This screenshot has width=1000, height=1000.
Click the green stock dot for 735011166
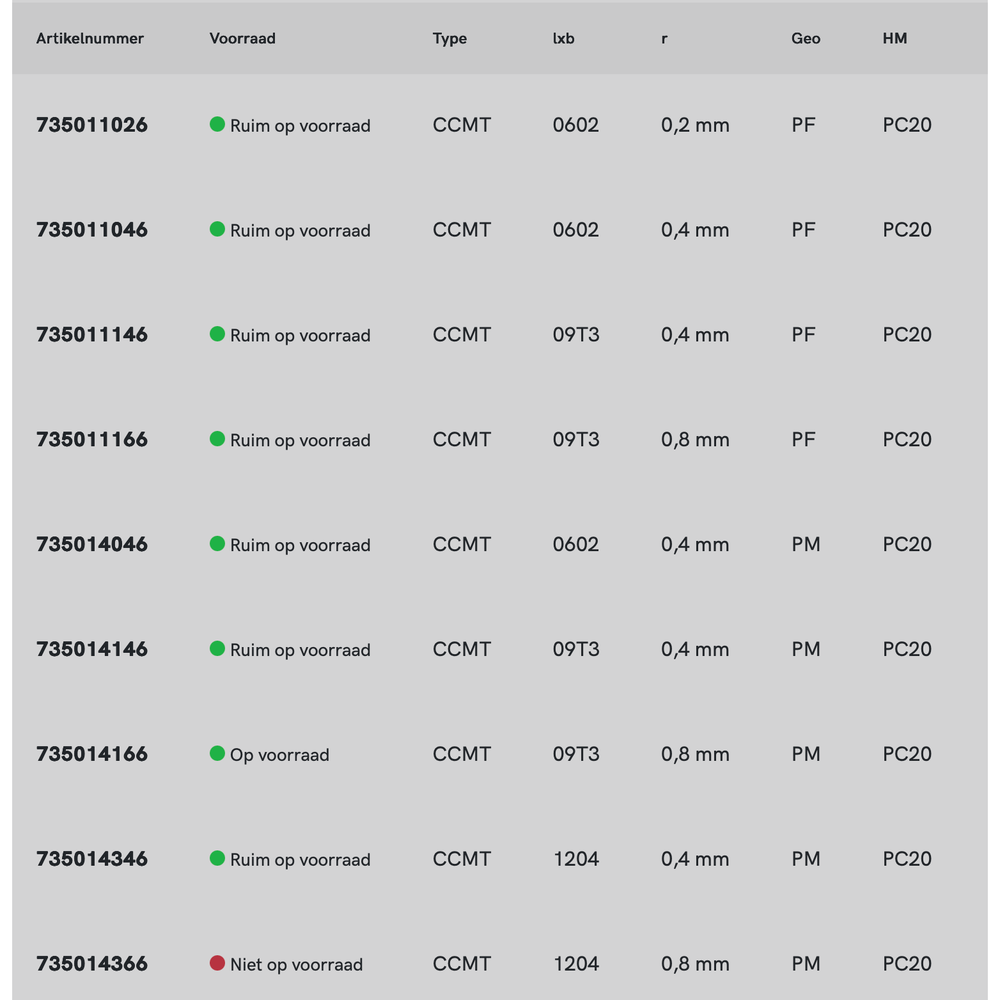pyautogui.click(x=217, y=439)
